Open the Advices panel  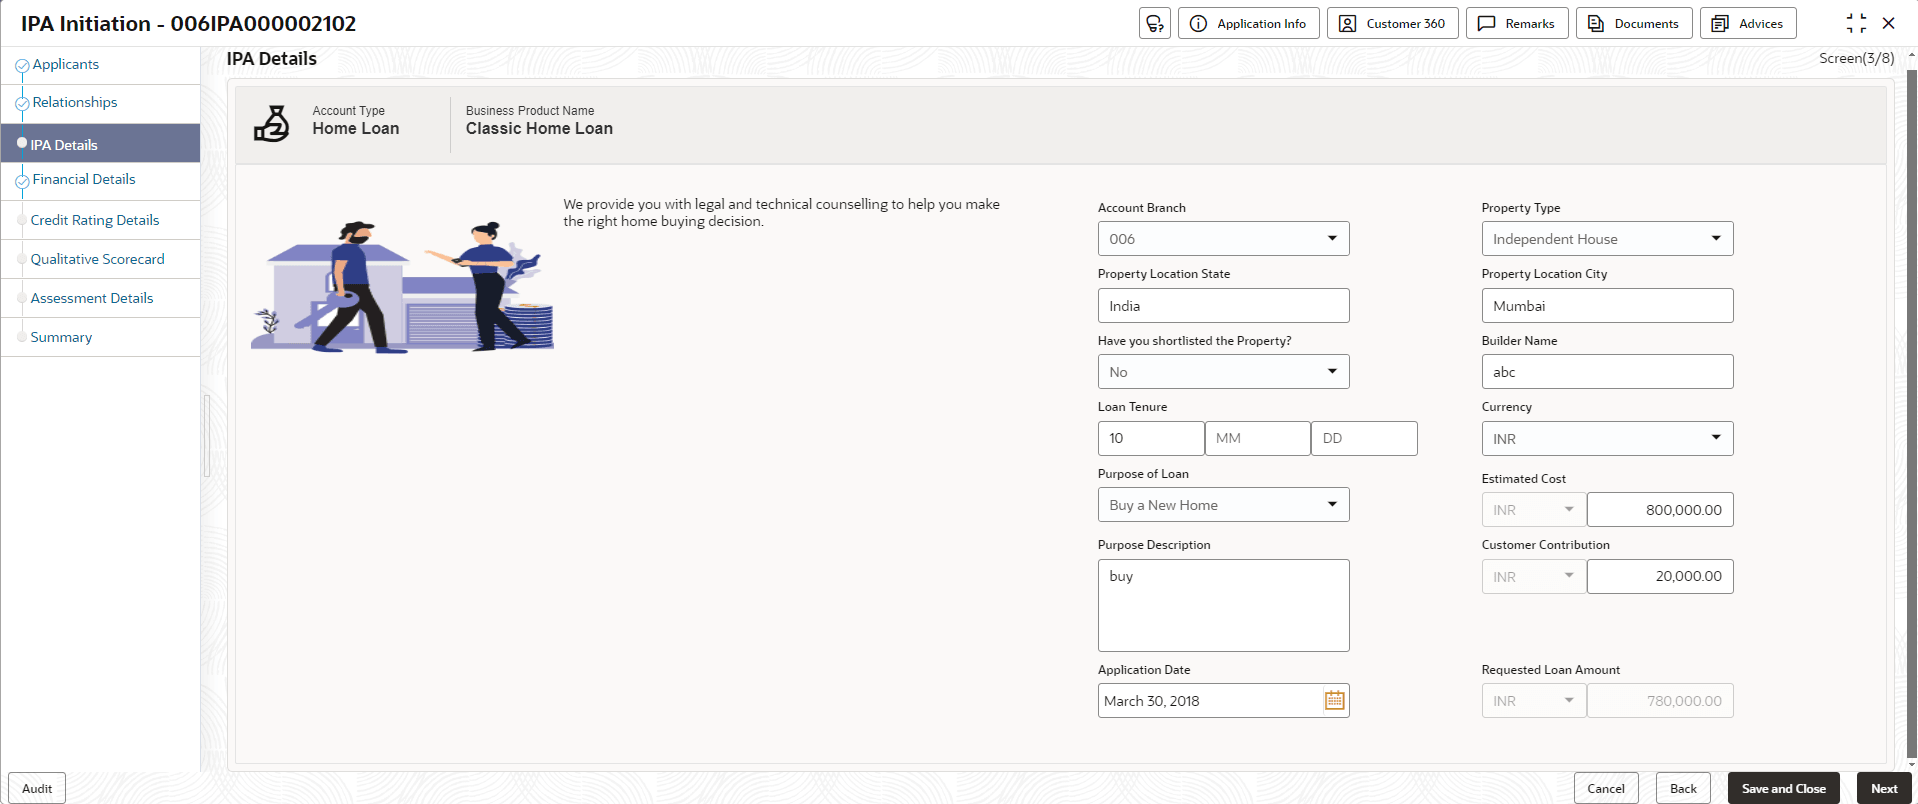pos(1747,23)
